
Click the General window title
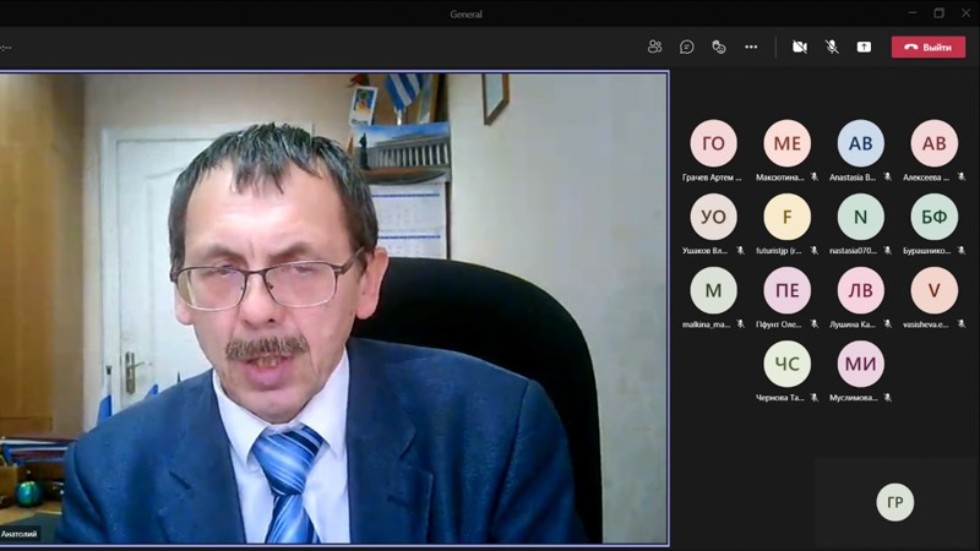466,14
